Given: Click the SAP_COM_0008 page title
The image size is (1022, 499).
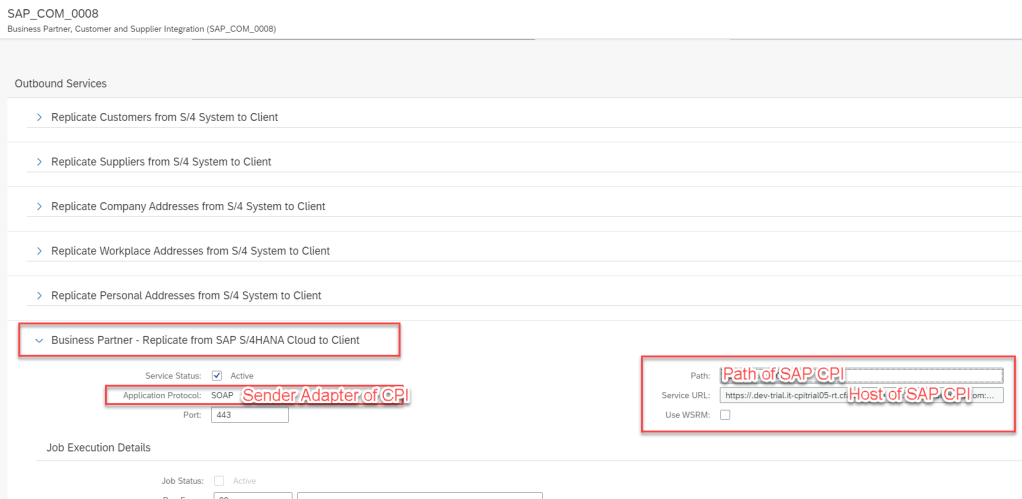Looking at the screenshot, I should [x=53, y=12].
